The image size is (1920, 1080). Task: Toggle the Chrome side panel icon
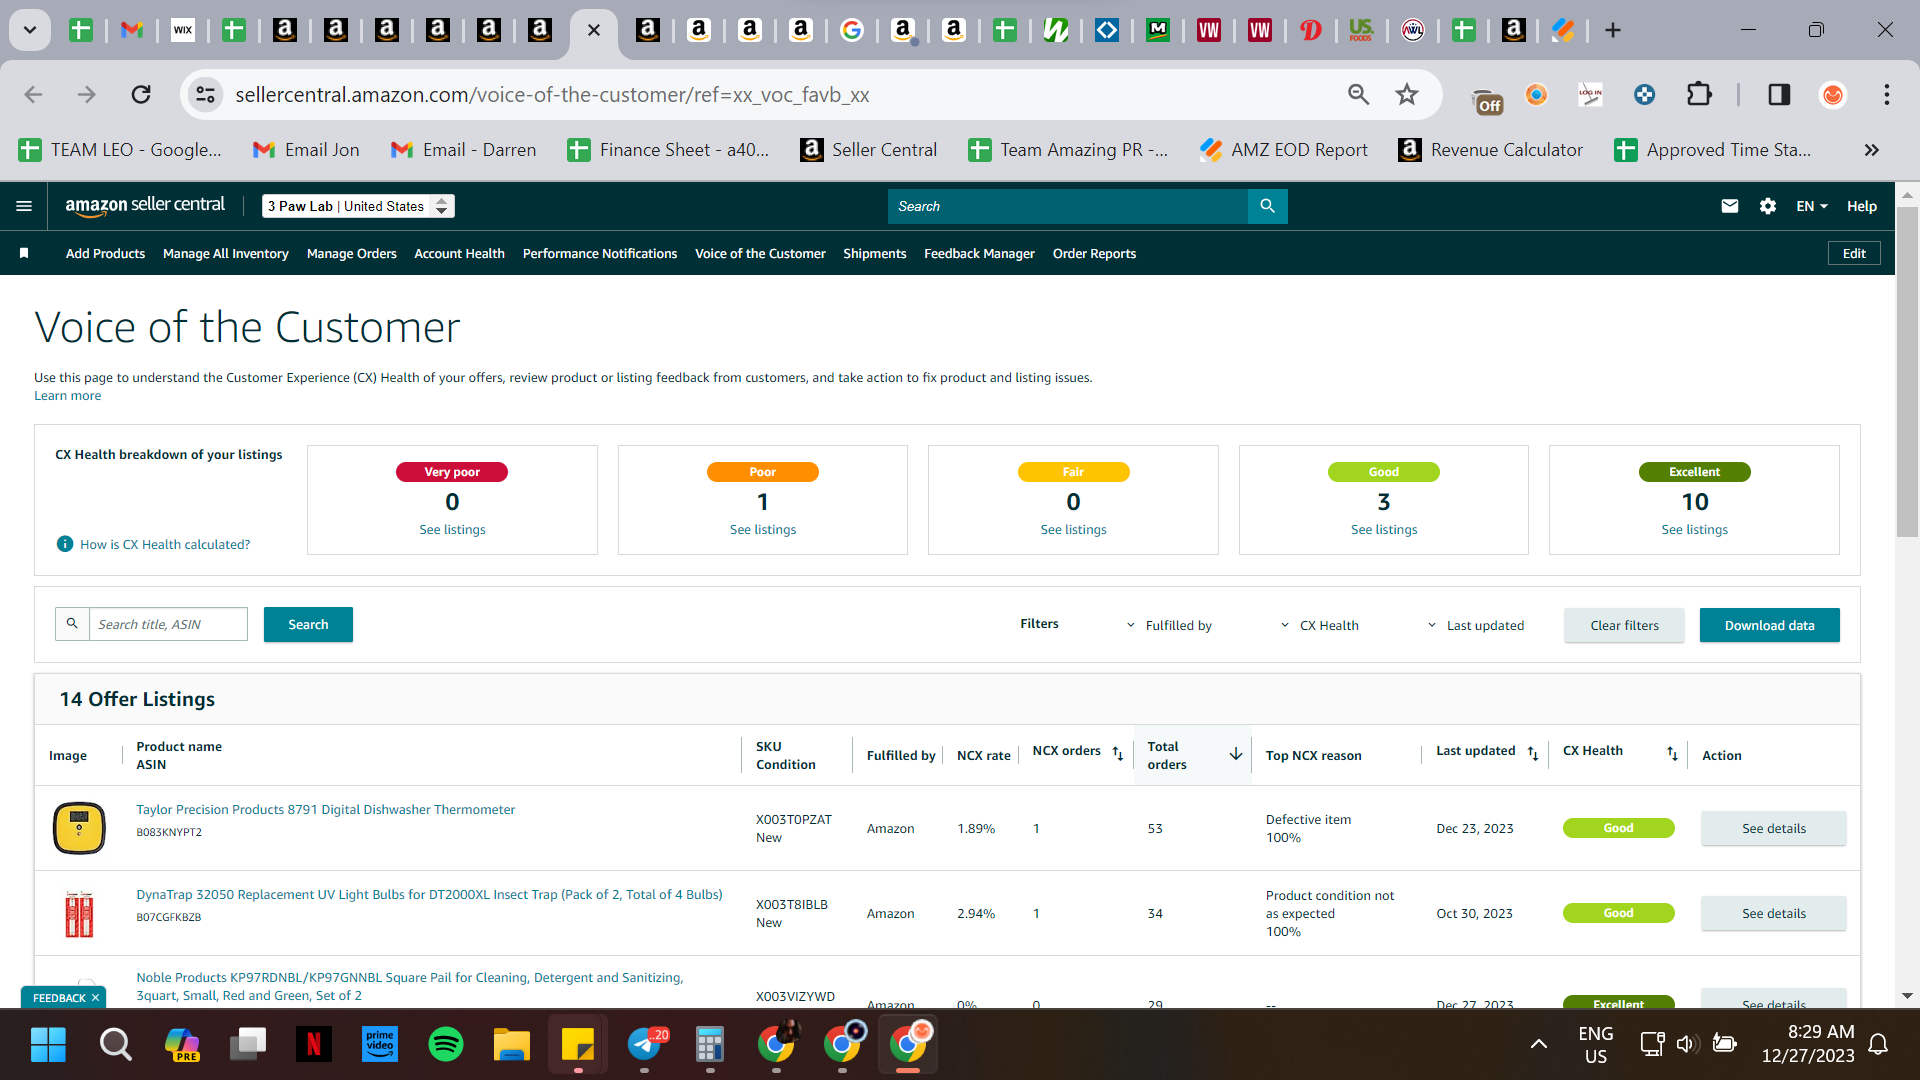pyautogui.click(x=1778, y=95)
